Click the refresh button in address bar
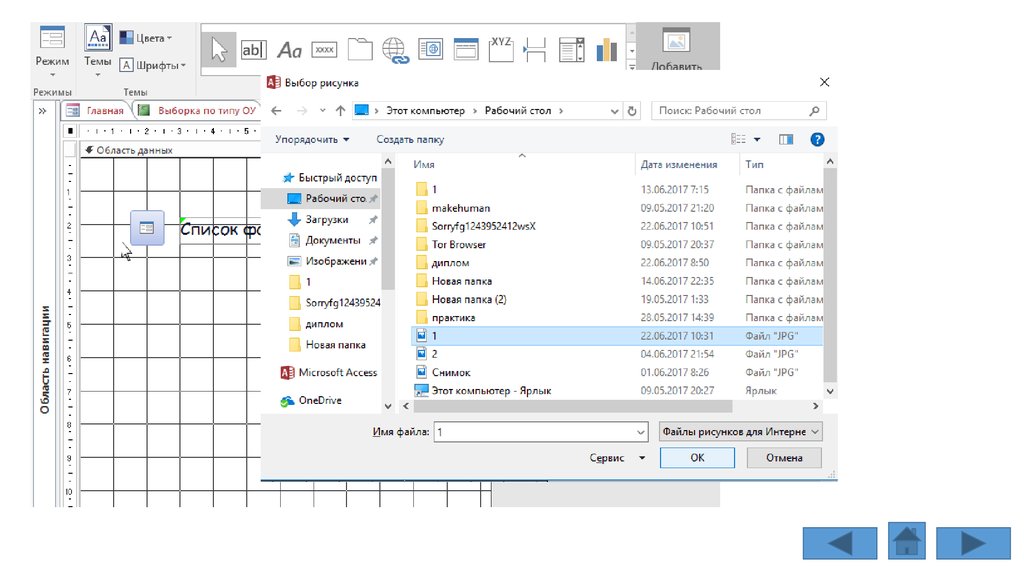1024x574 pixels. coord(632,111)
